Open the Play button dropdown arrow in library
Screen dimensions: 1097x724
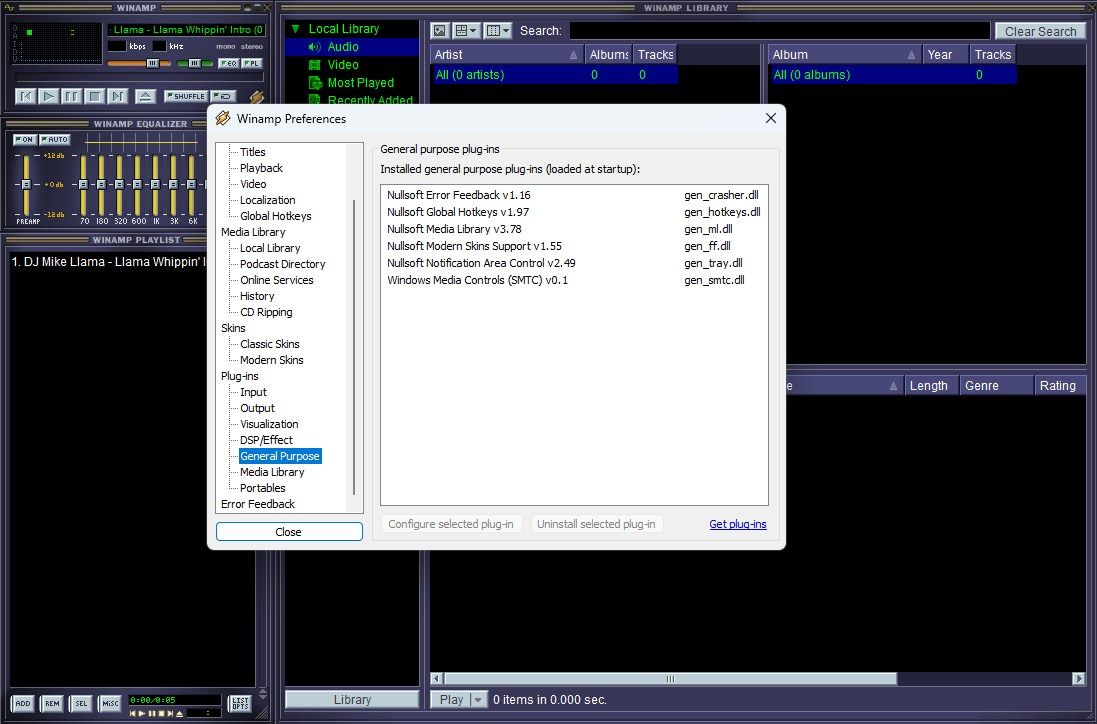point(479,700)
